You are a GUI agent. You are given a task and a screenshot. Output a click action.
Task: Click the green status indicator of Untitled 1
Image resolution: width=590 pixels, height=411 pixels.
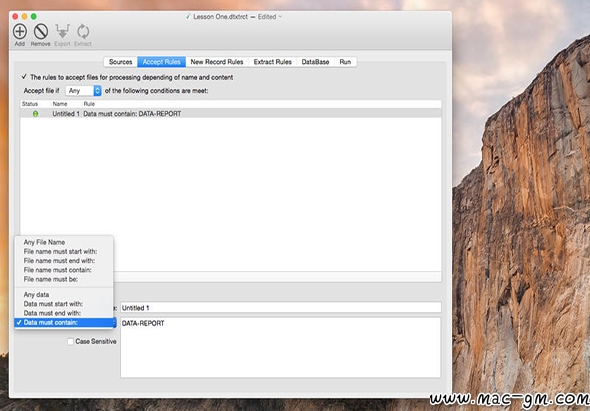[x=35, y=114]
